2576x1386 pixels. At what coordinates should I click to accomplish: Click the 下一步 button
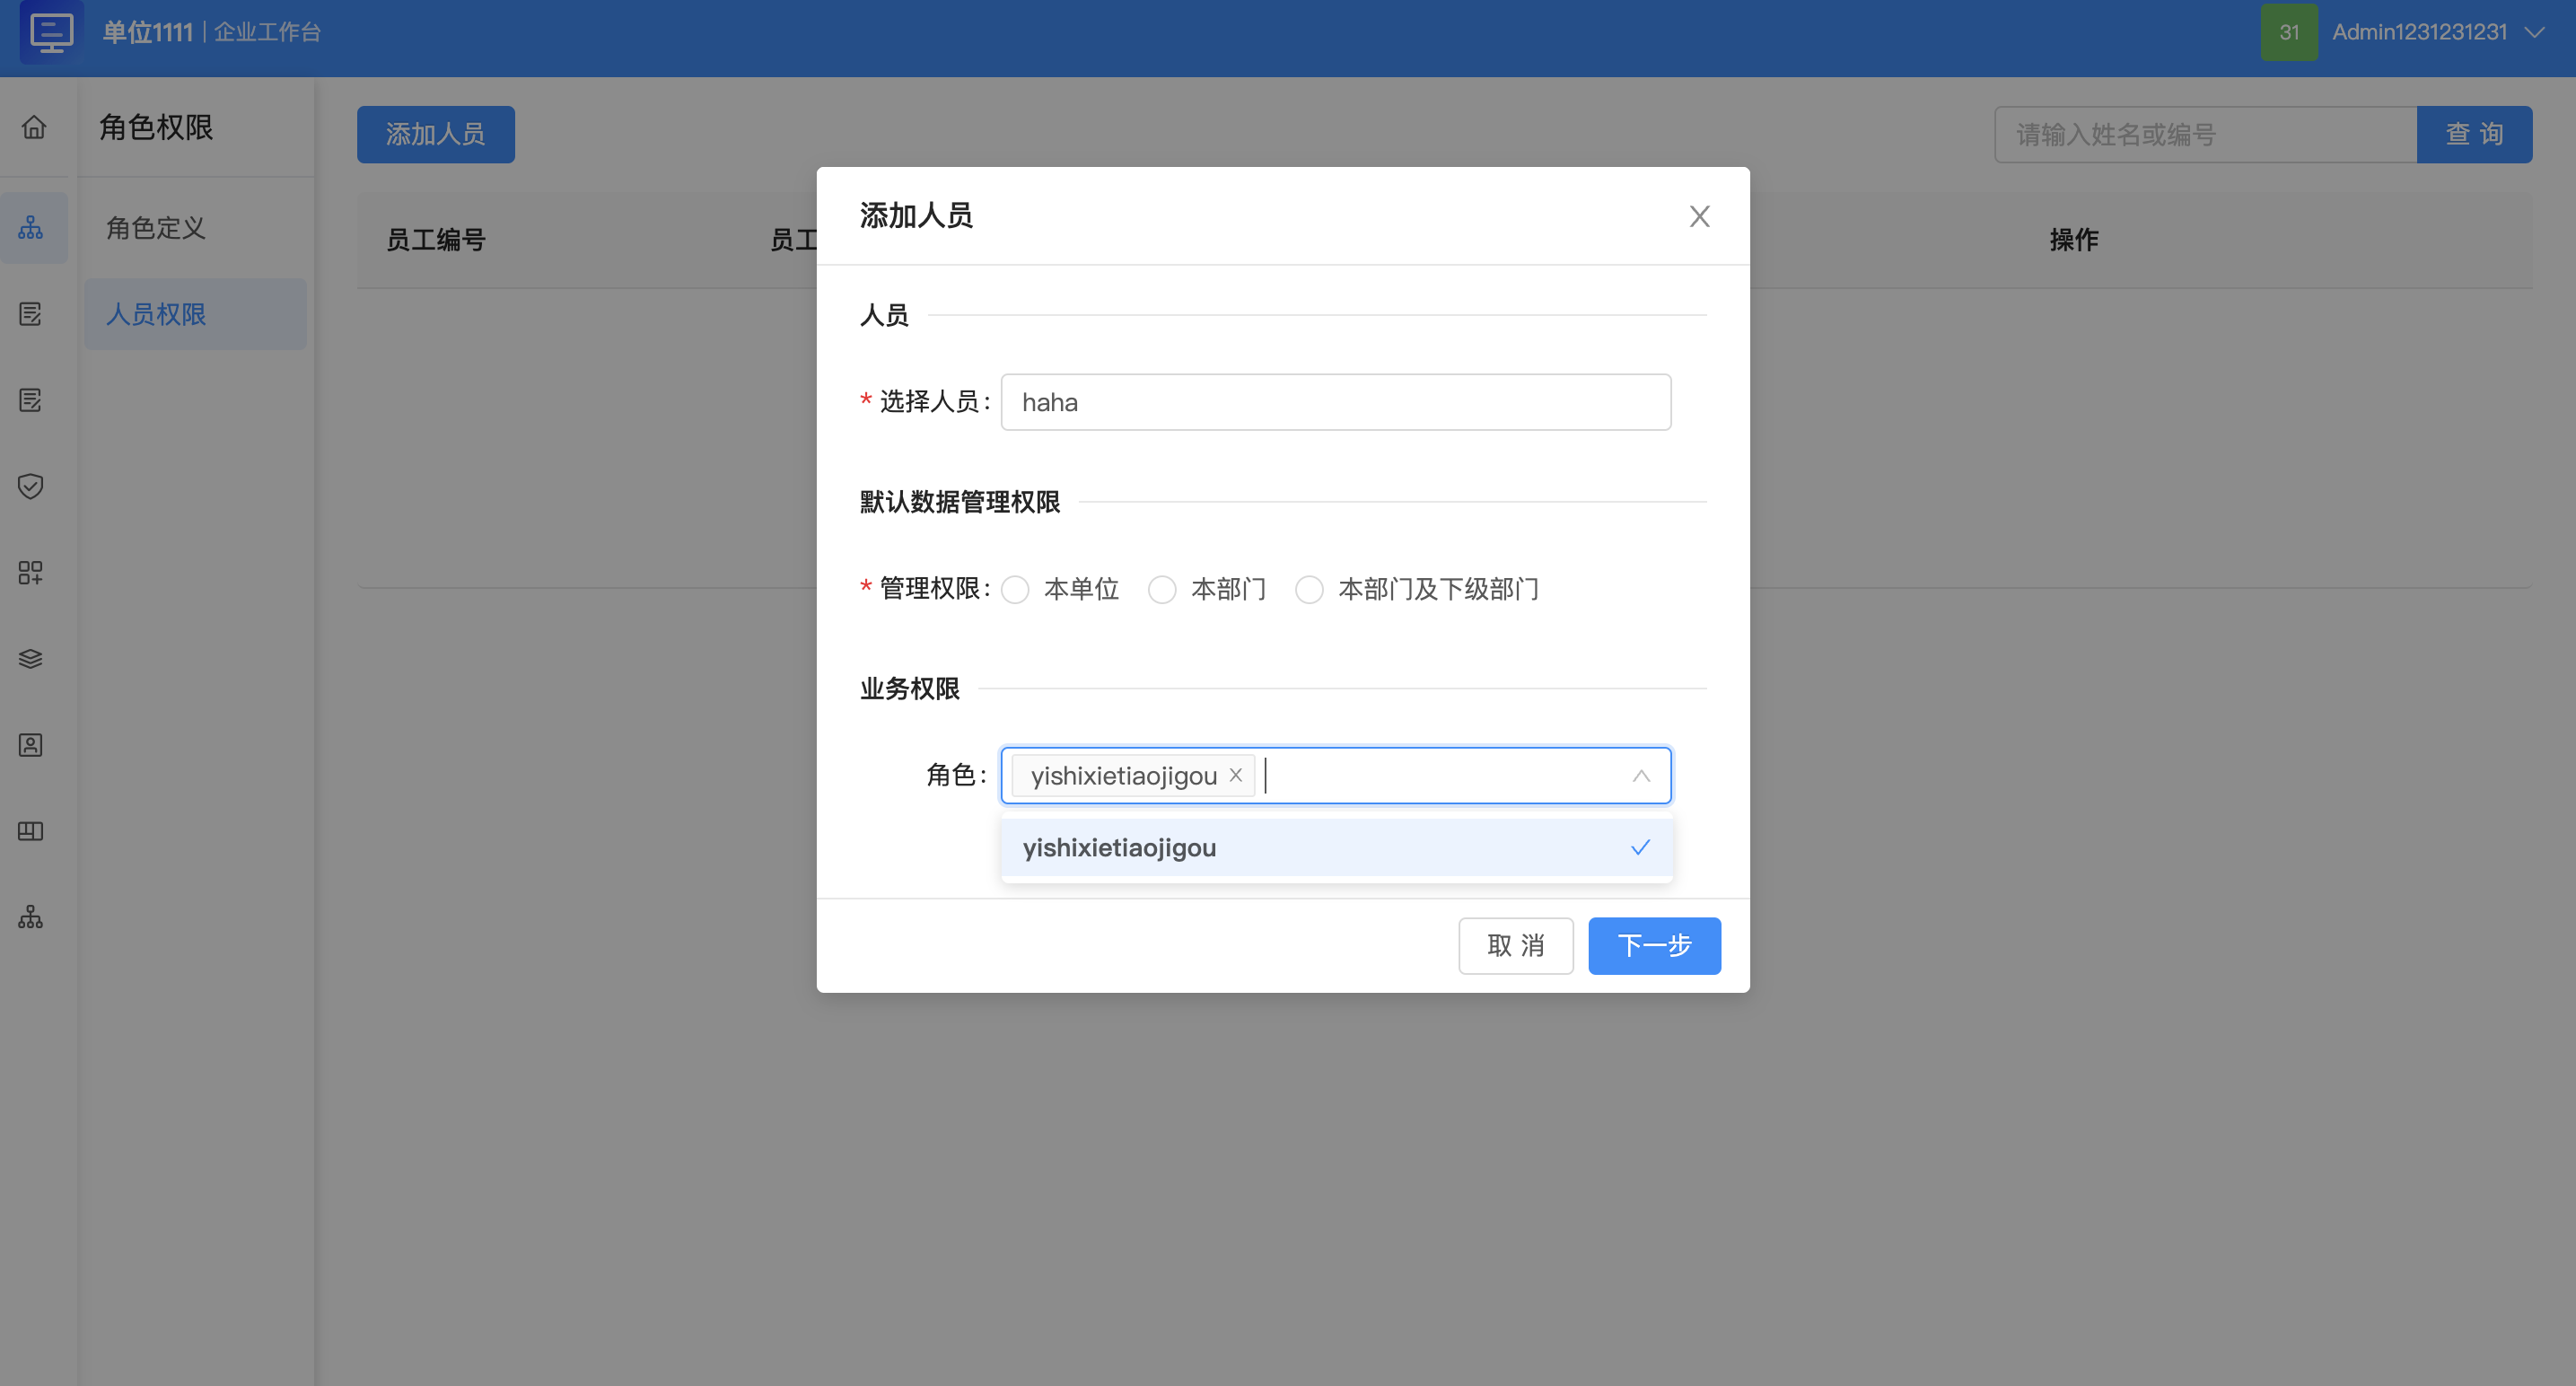click(x=1654, y=945)
